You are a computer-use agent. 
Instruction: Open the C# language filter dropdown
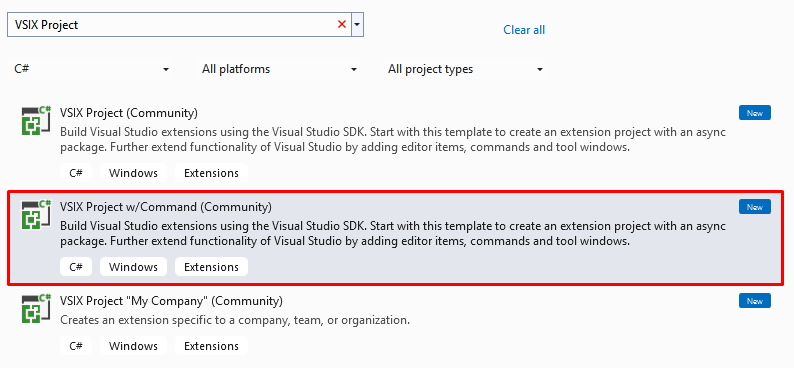(x=91, y=69)
